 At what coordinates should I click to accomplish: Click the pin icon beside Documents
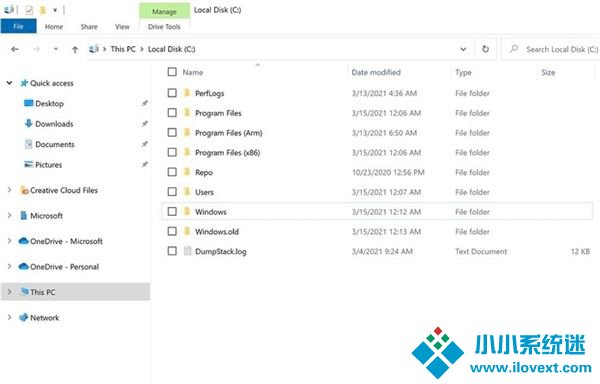144,144
